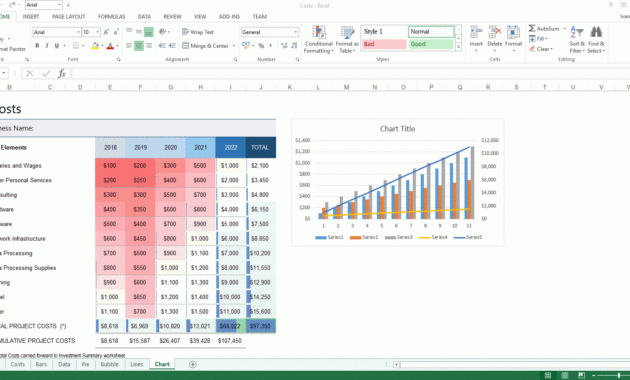Toggle Wrap Text
This screenshot has height=380, width=630.
pyautogui.click(x=198, y=32)
